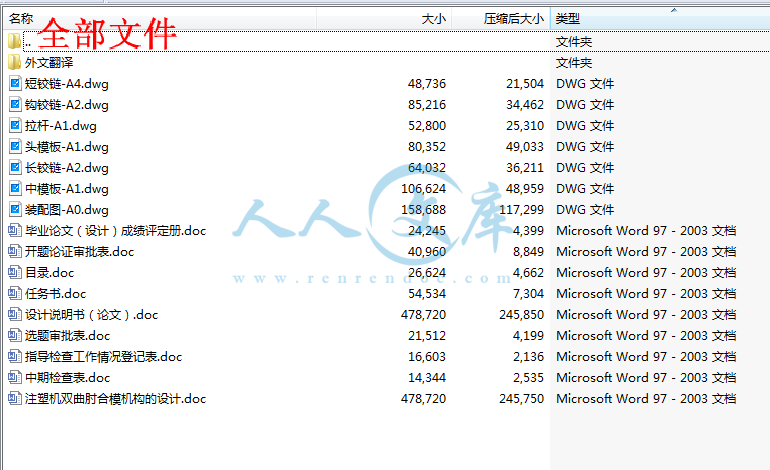
Task: Click compressed size 245,750
Action: click(x=522, y=398)
